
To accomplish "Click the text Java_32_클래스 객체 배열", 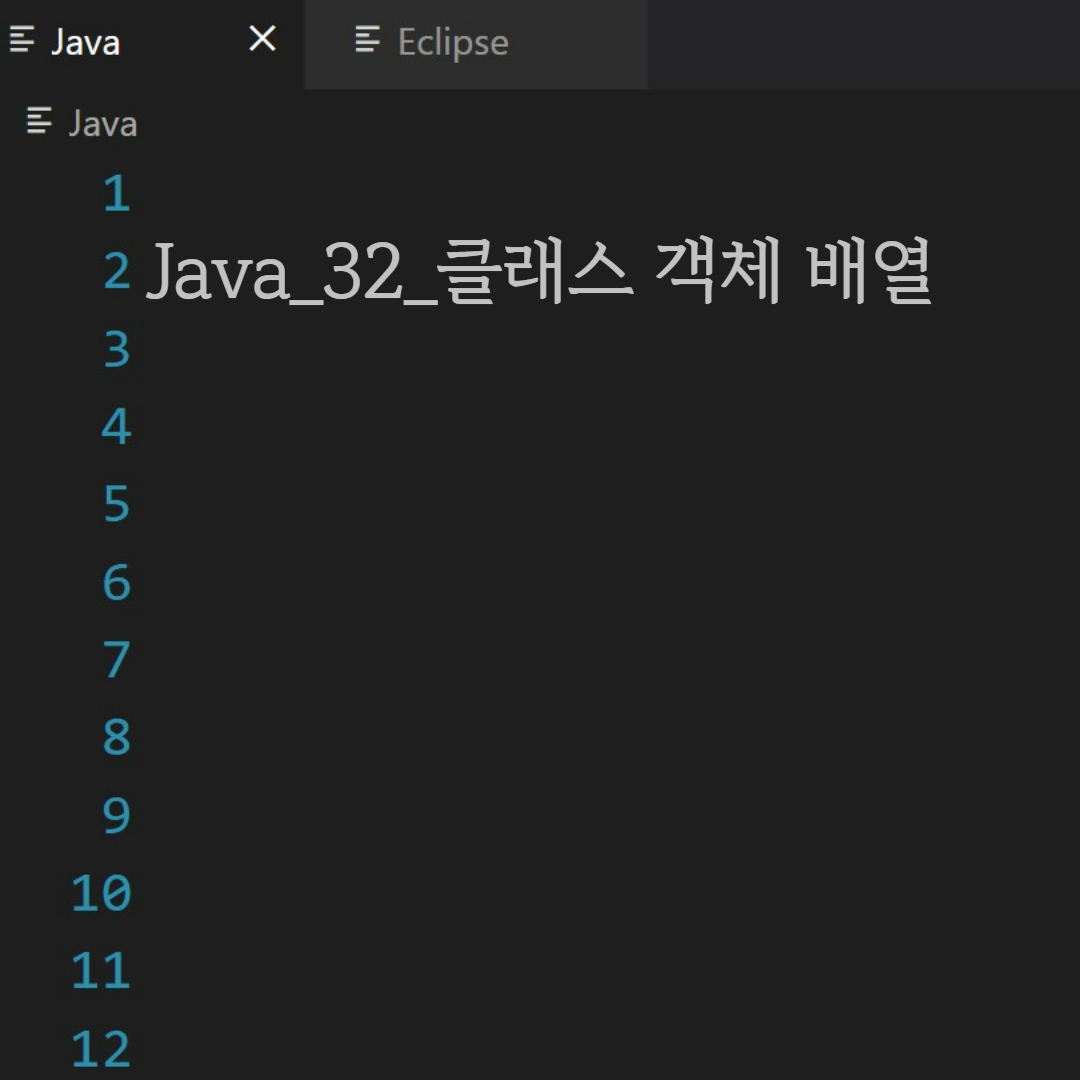I will coord(539,271).
